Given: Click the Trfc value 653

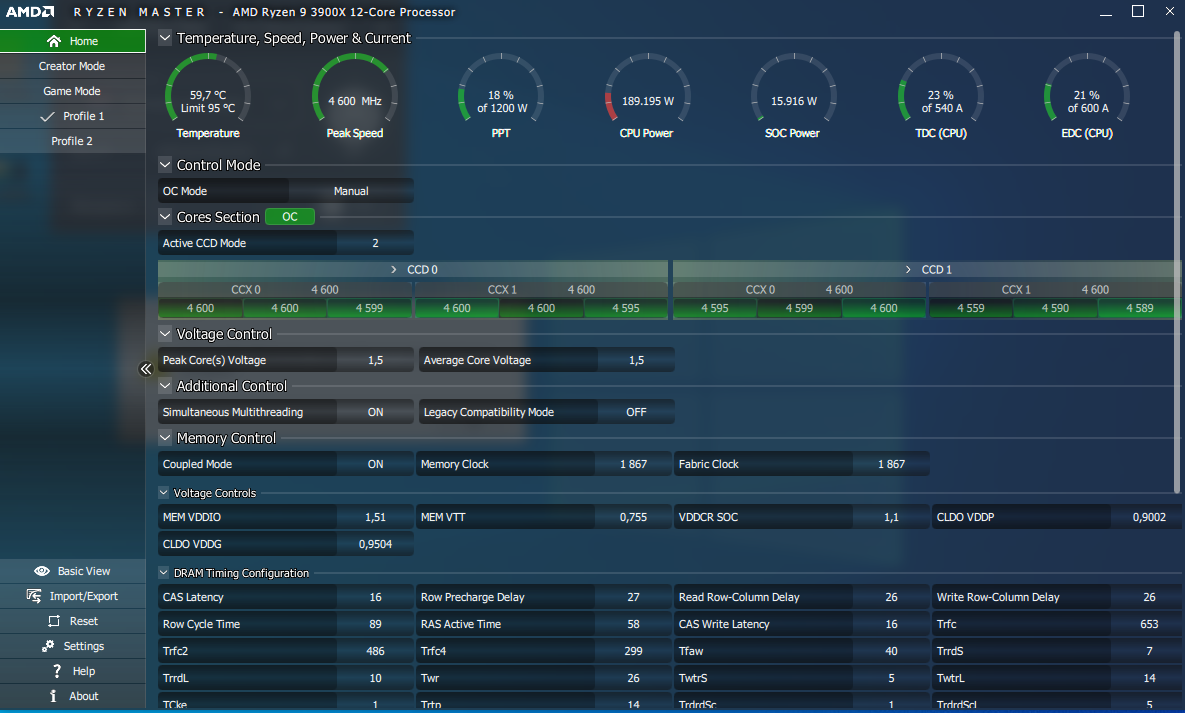Looking at the screenshot, I should click(1149, 624).
